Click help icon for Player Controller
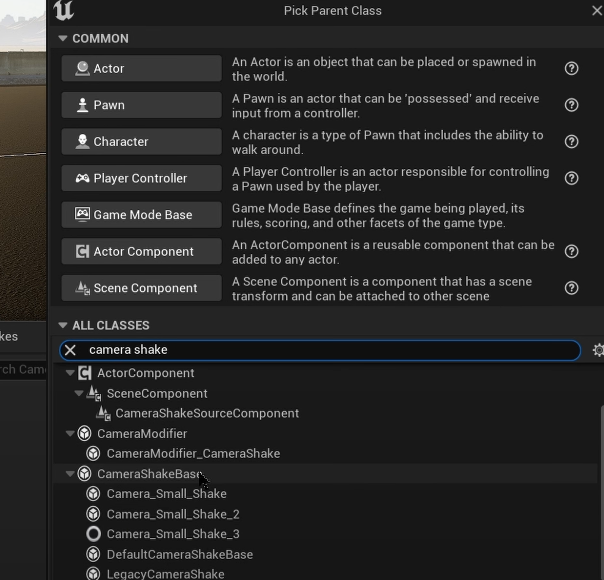 pyautogui.click(x=572, y=178)
